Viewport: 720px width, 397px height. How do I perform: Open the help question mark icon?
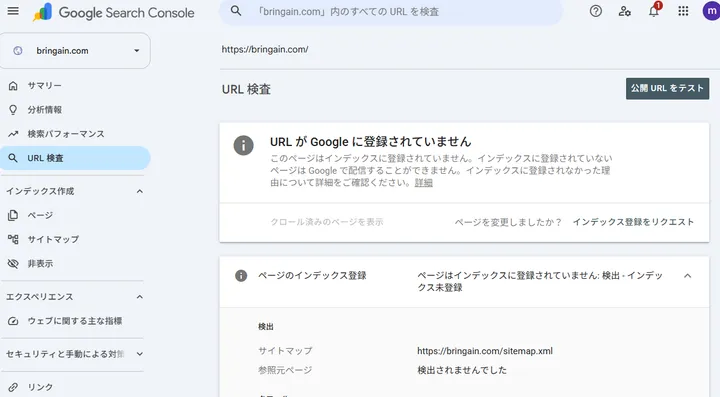[x=596, y=11]
